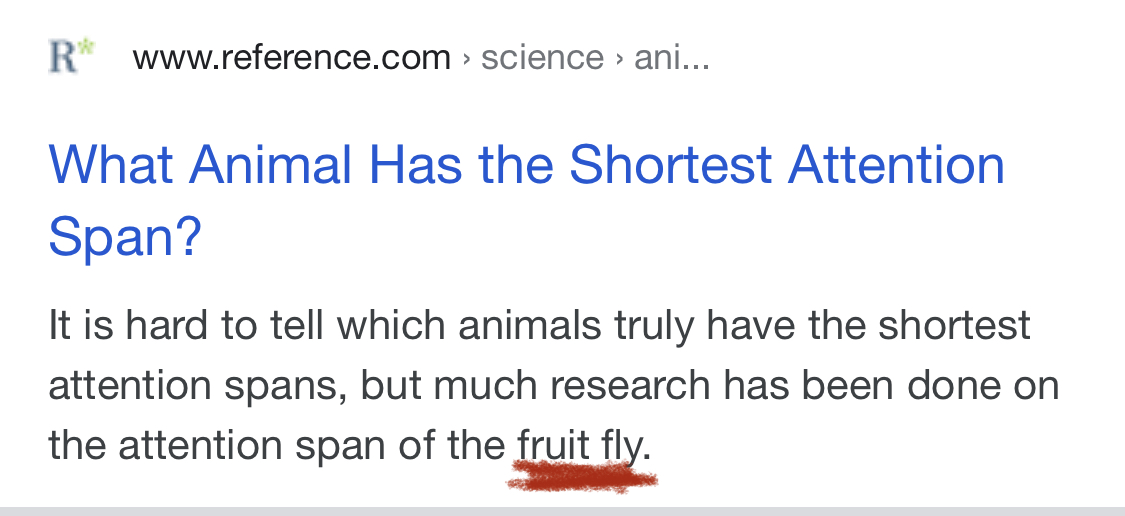This screenshot has height=516, width=1125.
Task: Click the snippet line starting 'It is hard'
Action: 540,325
